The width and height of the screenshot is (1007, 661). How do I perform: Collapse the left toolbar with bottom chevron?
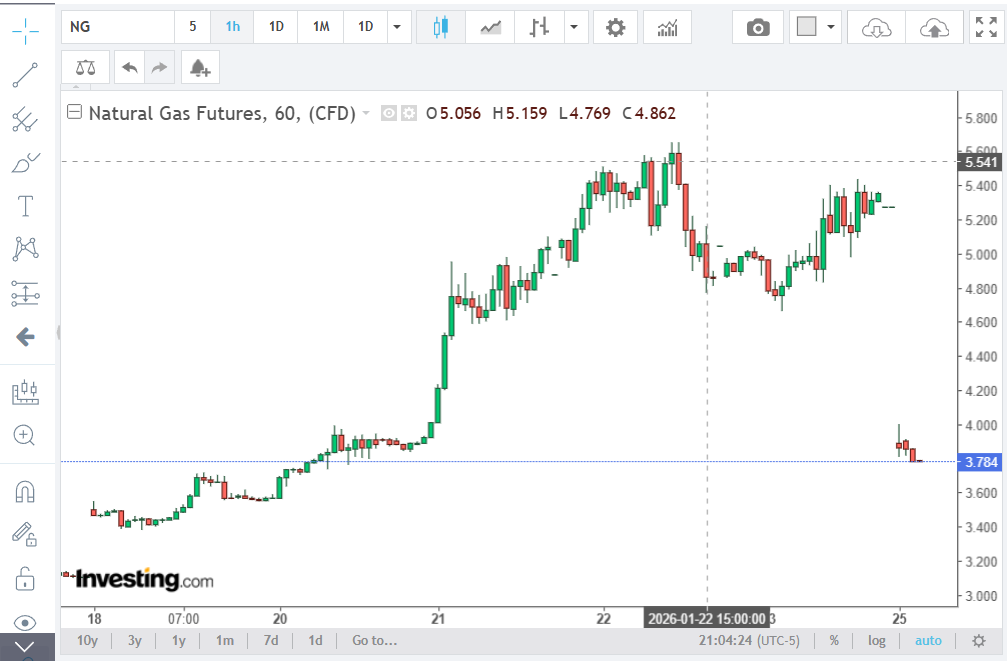26,647
